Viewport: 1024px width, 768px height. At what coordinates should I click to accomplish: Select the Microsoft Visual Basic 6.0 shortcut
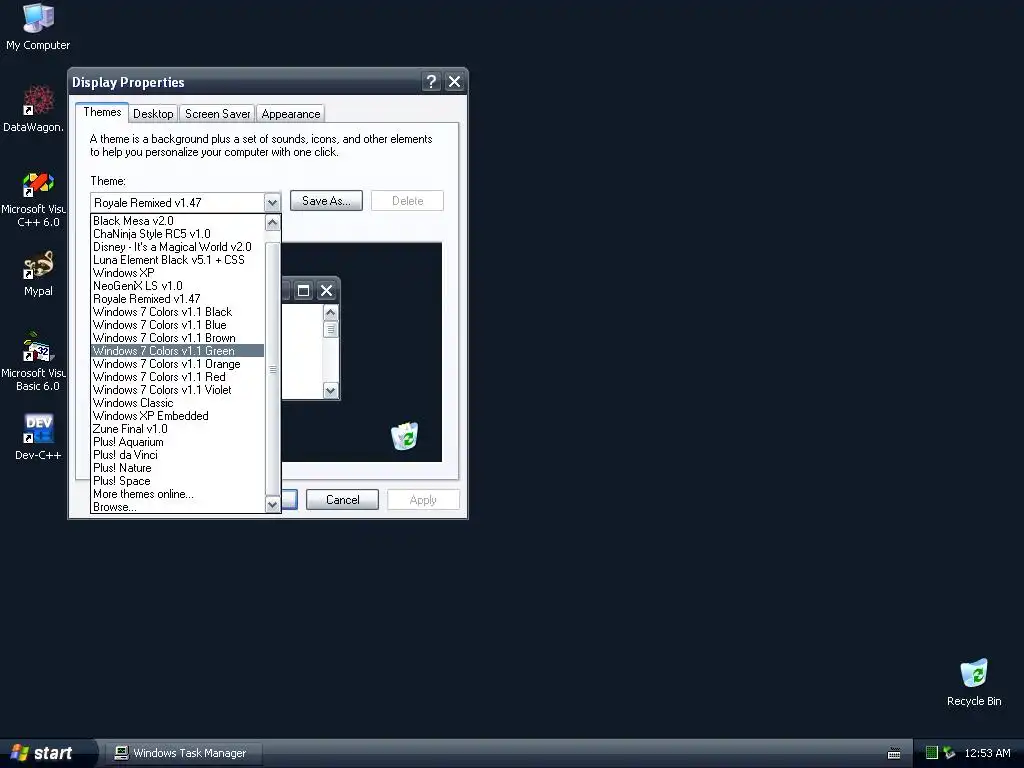pos(34,362)
